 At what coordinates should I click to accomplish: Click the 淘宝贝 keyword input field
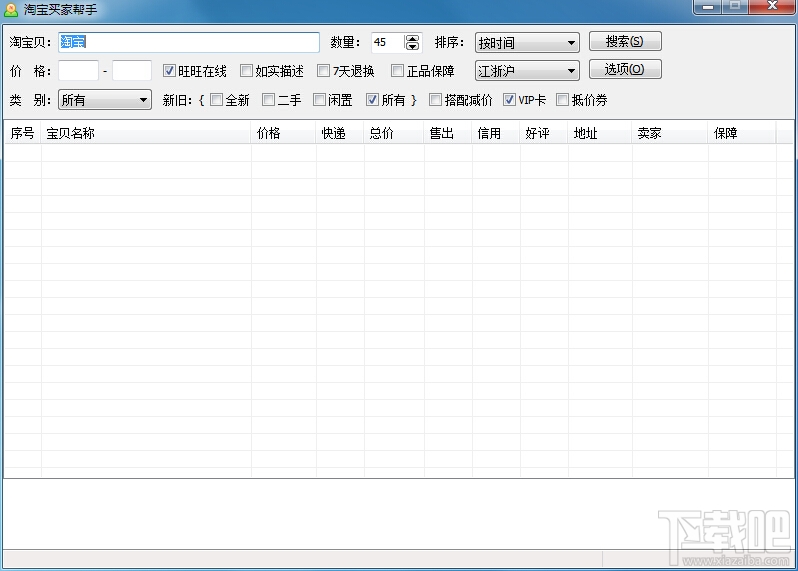click(189, 42)
